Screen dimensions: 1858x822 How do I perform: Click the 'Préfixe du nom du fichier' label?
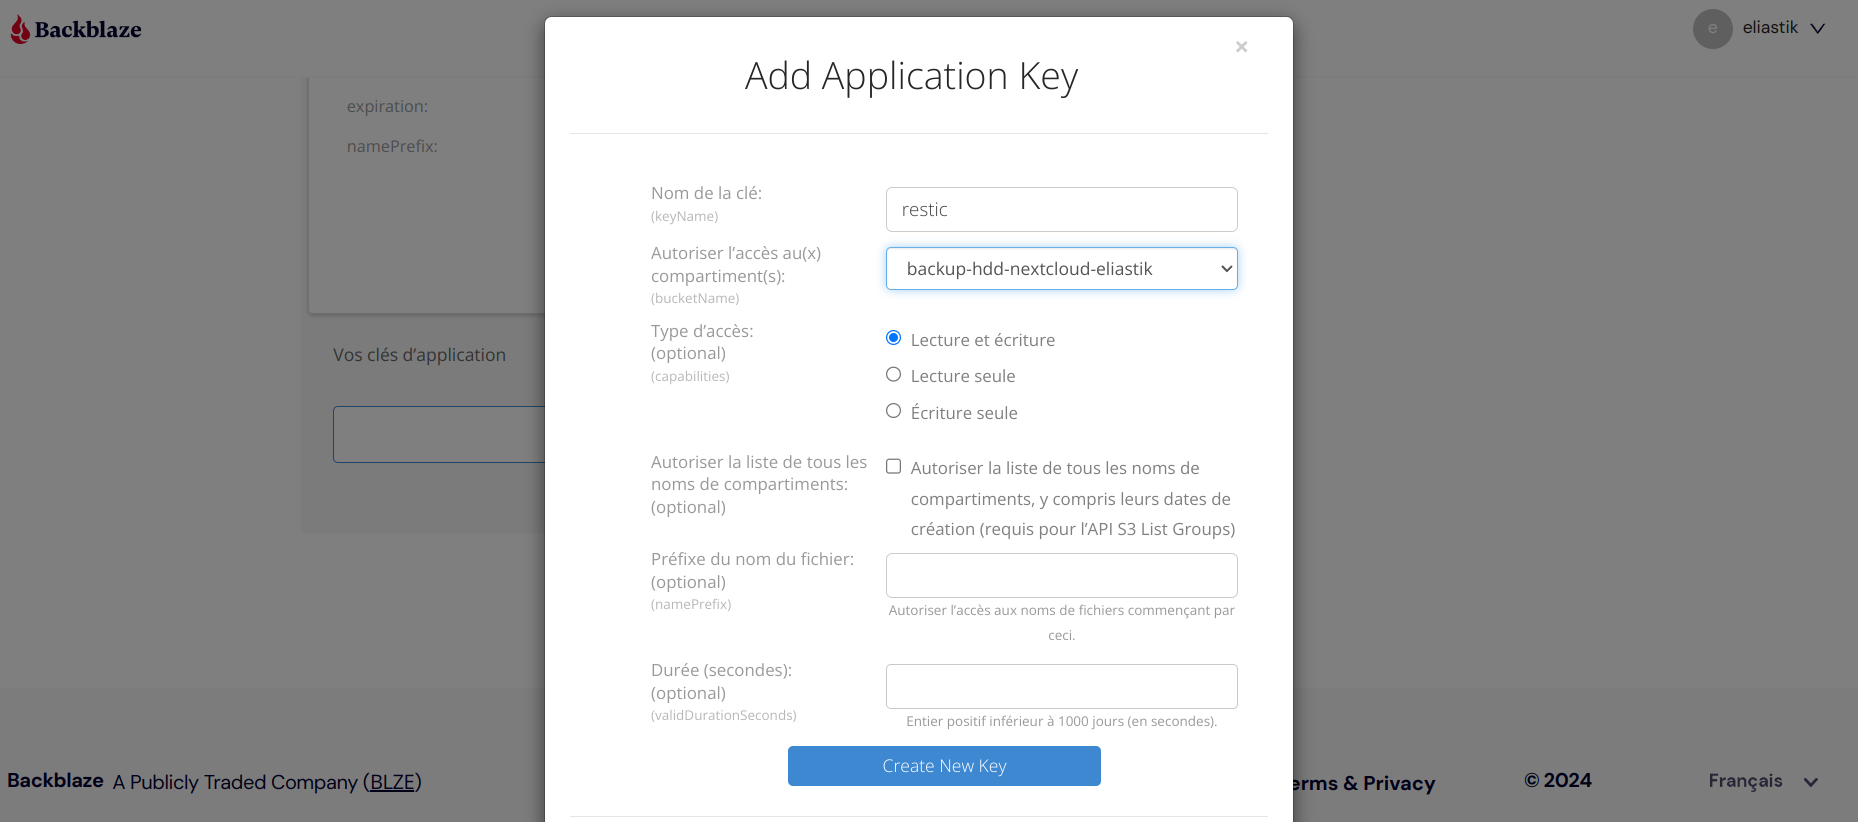click(x=752, y=559)
